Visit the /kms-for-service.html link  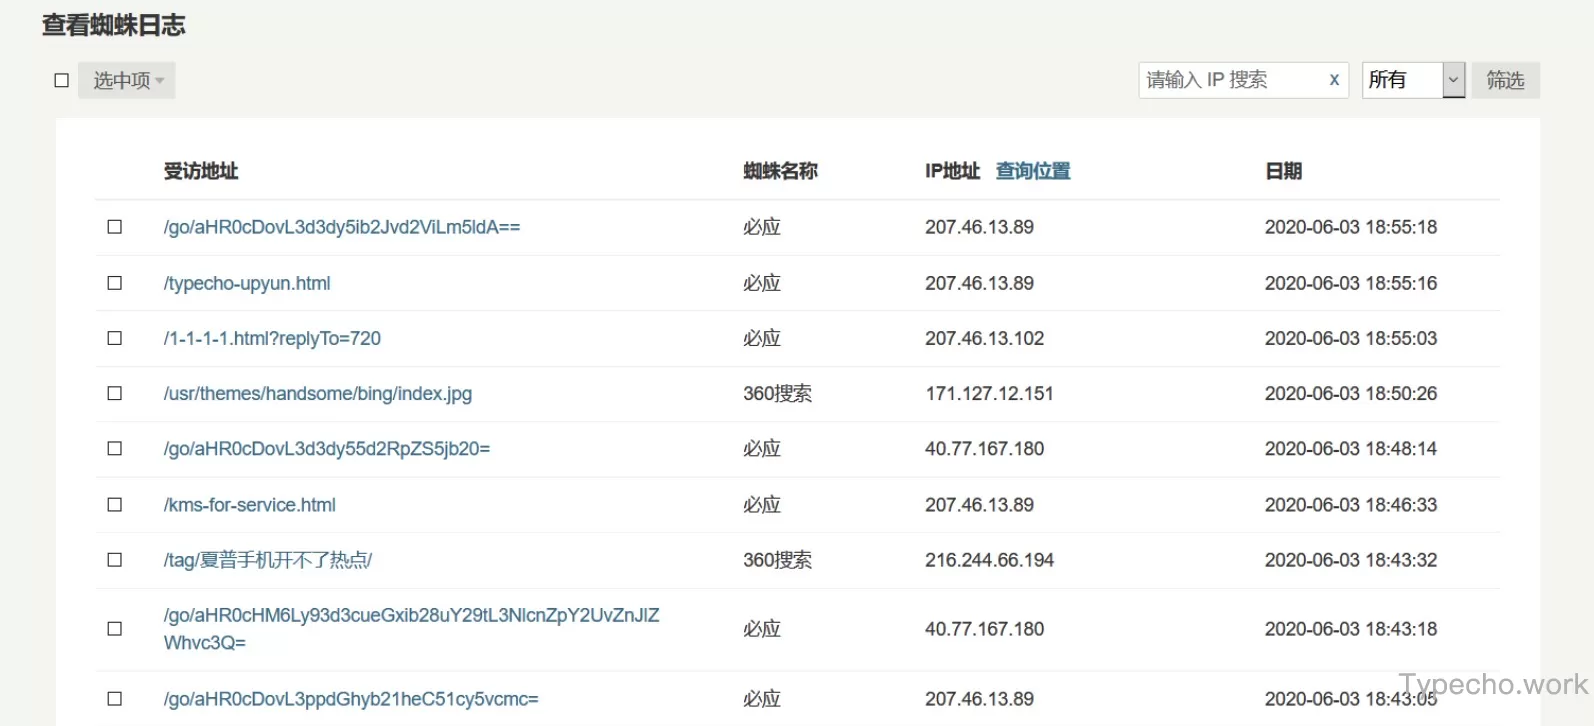[250, 505]
